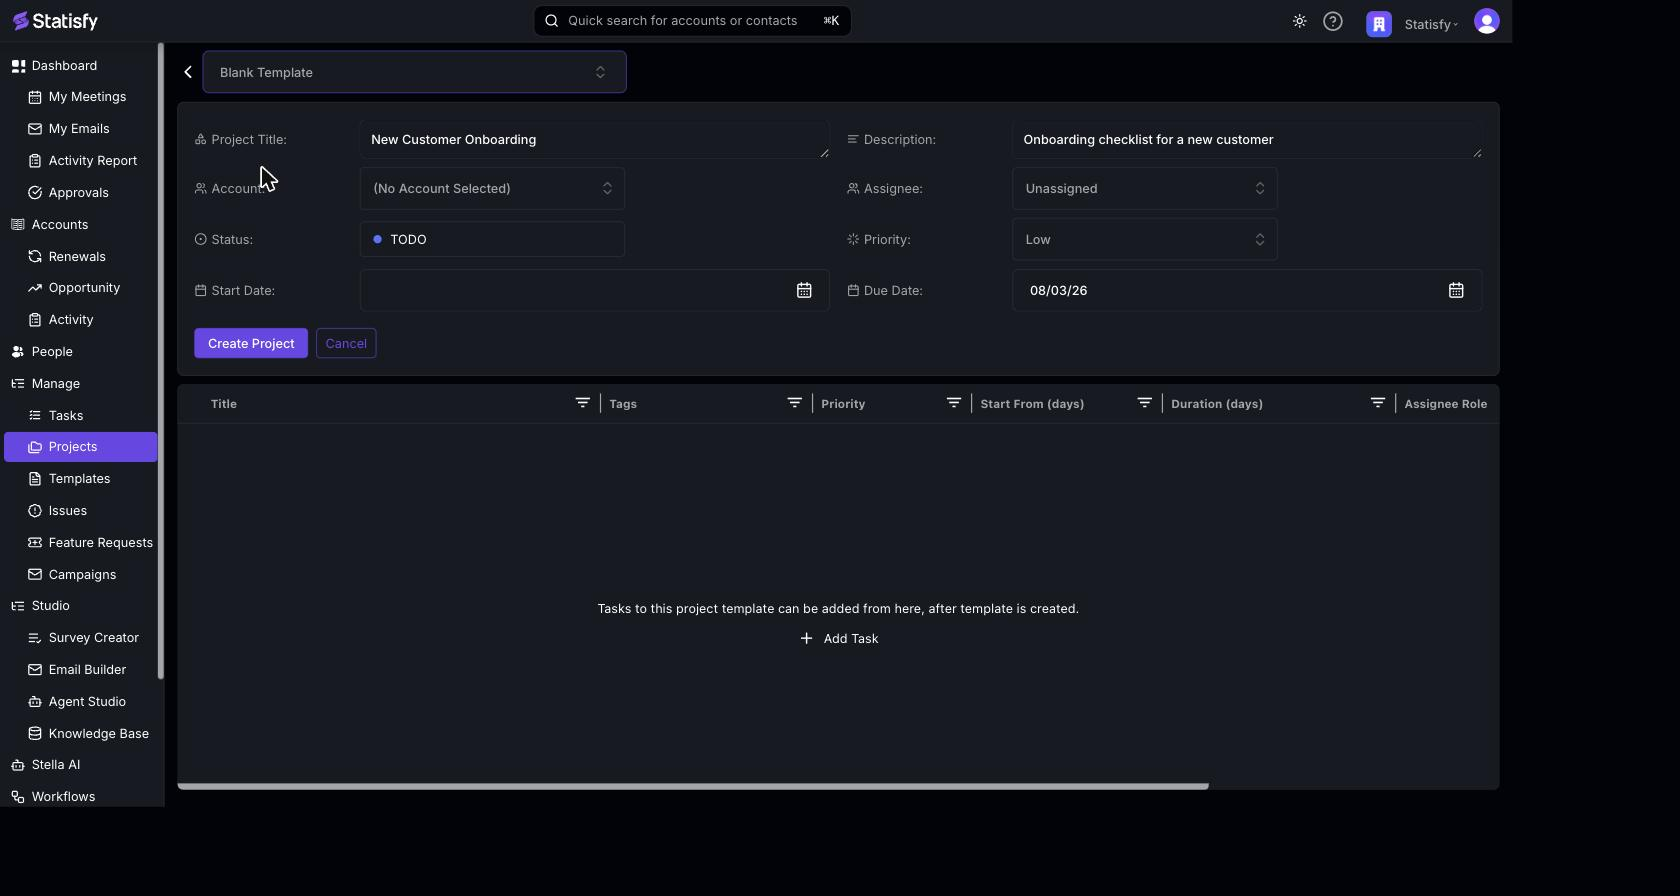Click the back arrow beside Blank Template
The width and height of the screenshot is (1680, 896).
[188, 72]
